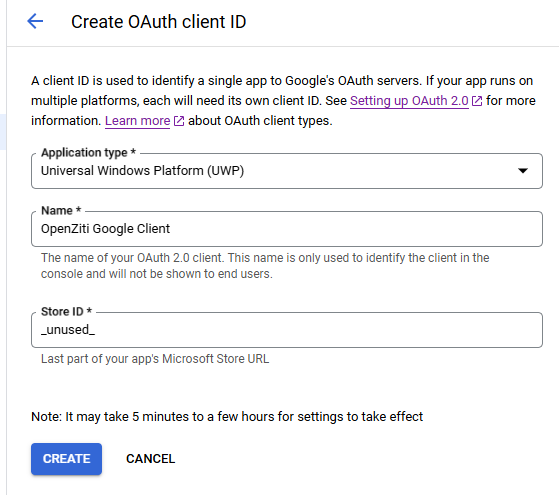
Task: Click the external-link icon after OAuth 2.0
Action: 477,101
